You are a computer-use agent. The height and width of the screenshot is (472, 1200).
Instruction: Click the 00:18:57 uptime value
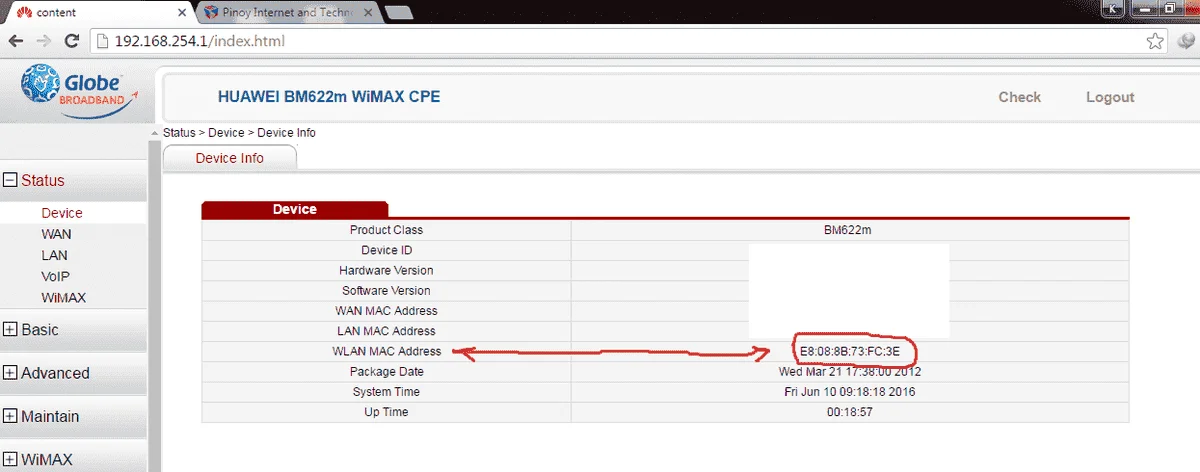(x=848, y=412)
